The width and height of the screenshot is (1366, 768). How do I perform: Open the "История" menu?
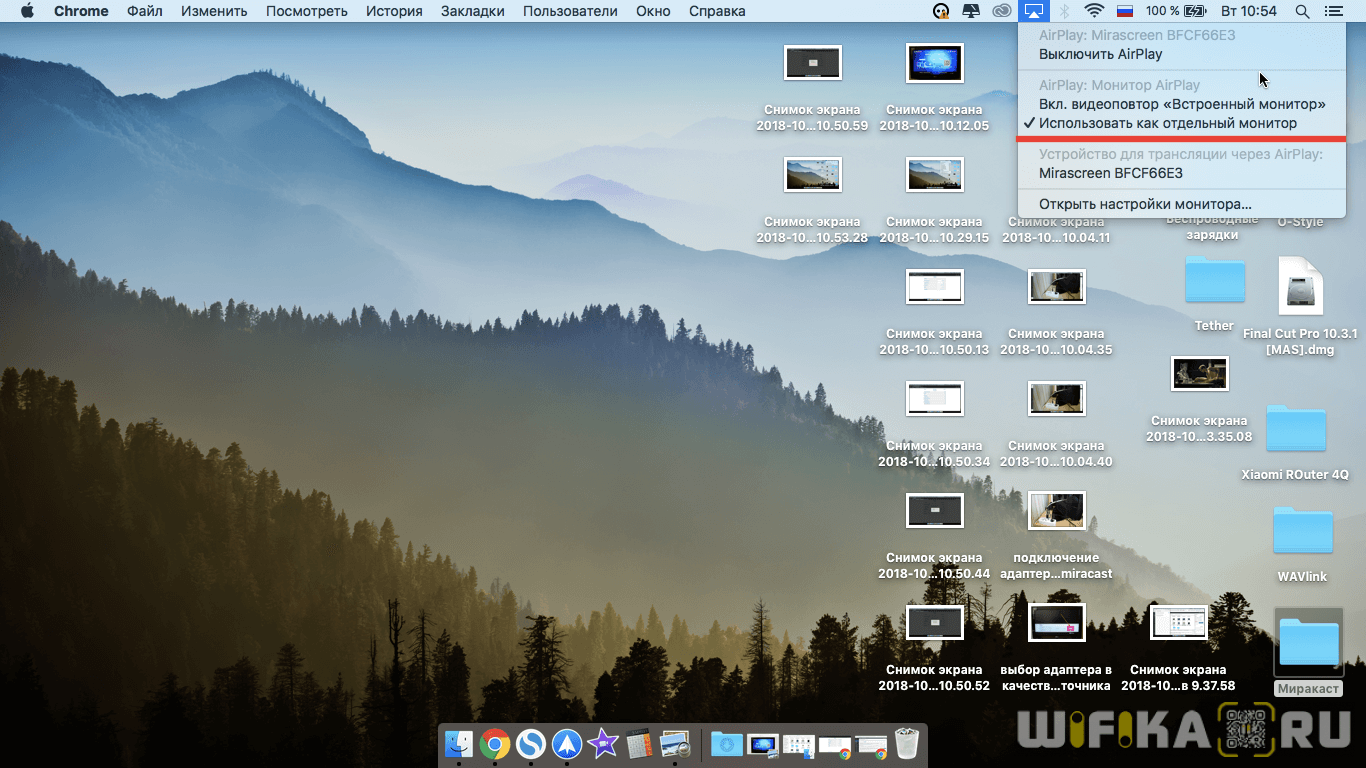click(x=392, y=11)
